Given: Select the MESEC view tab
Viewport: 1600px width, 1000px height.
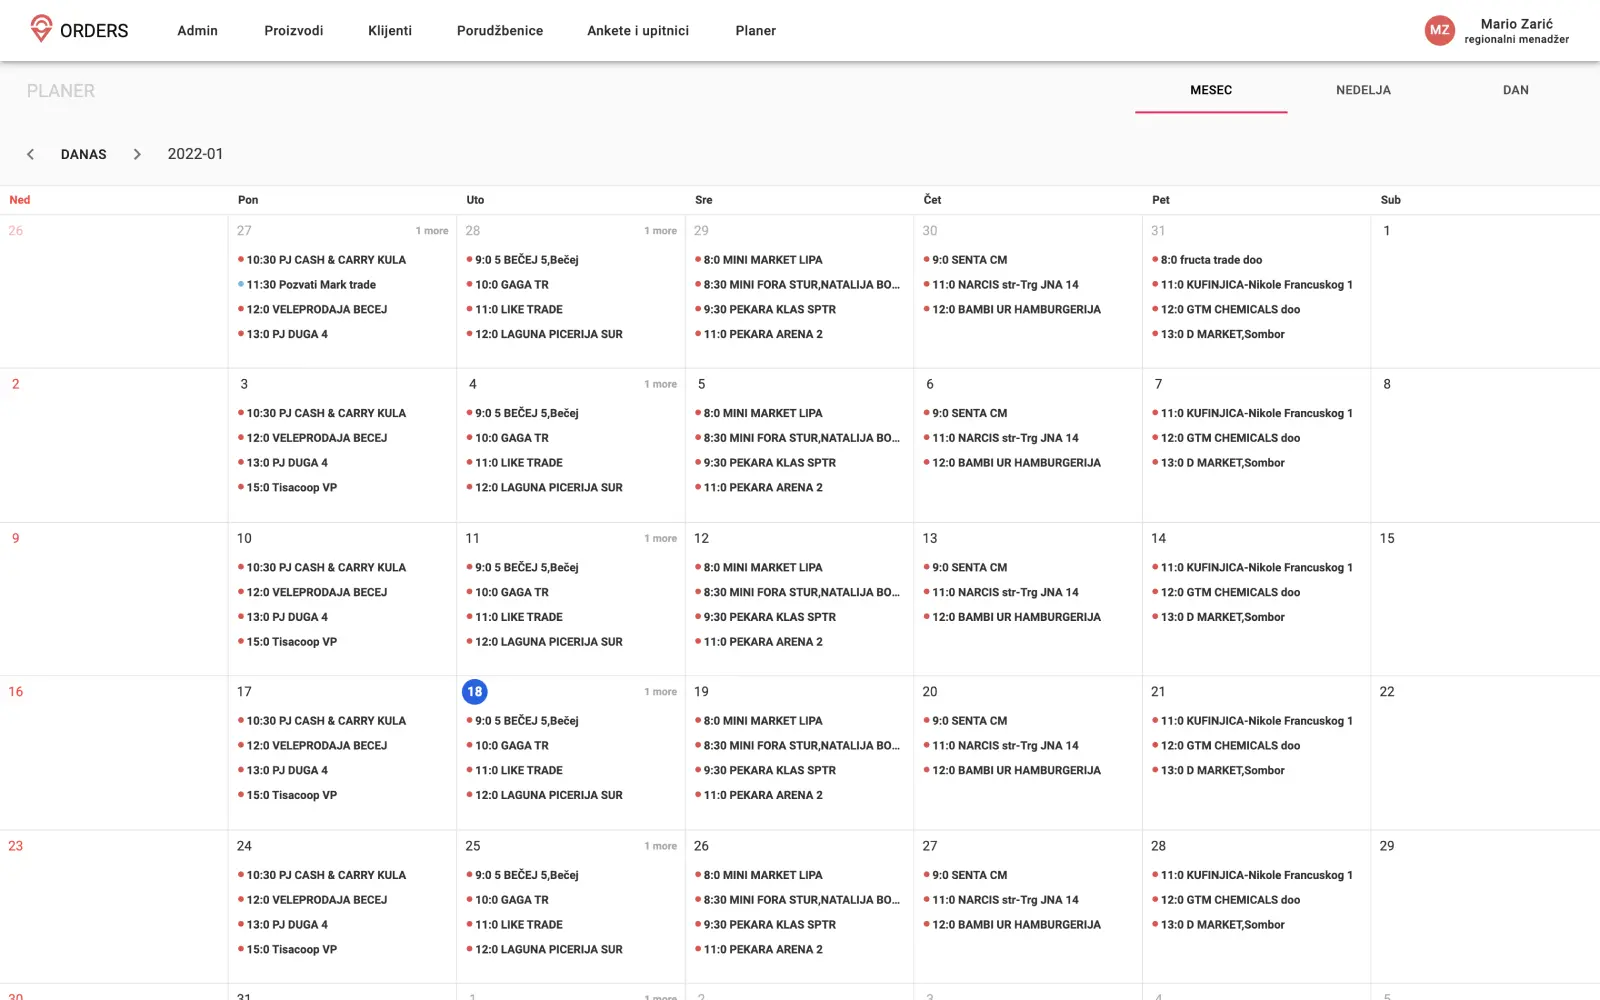Looking at the screenshot, I should click(x=1210, y=90).
